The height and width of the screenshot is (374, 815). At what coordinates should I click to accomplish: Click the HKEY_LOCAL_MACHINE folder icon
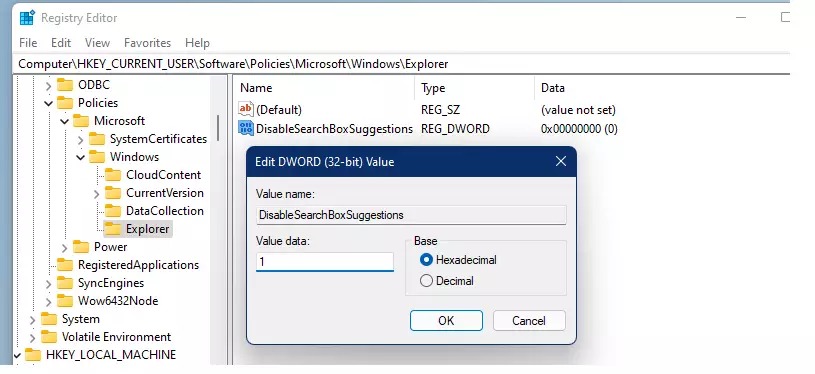[x=33, y=354]
